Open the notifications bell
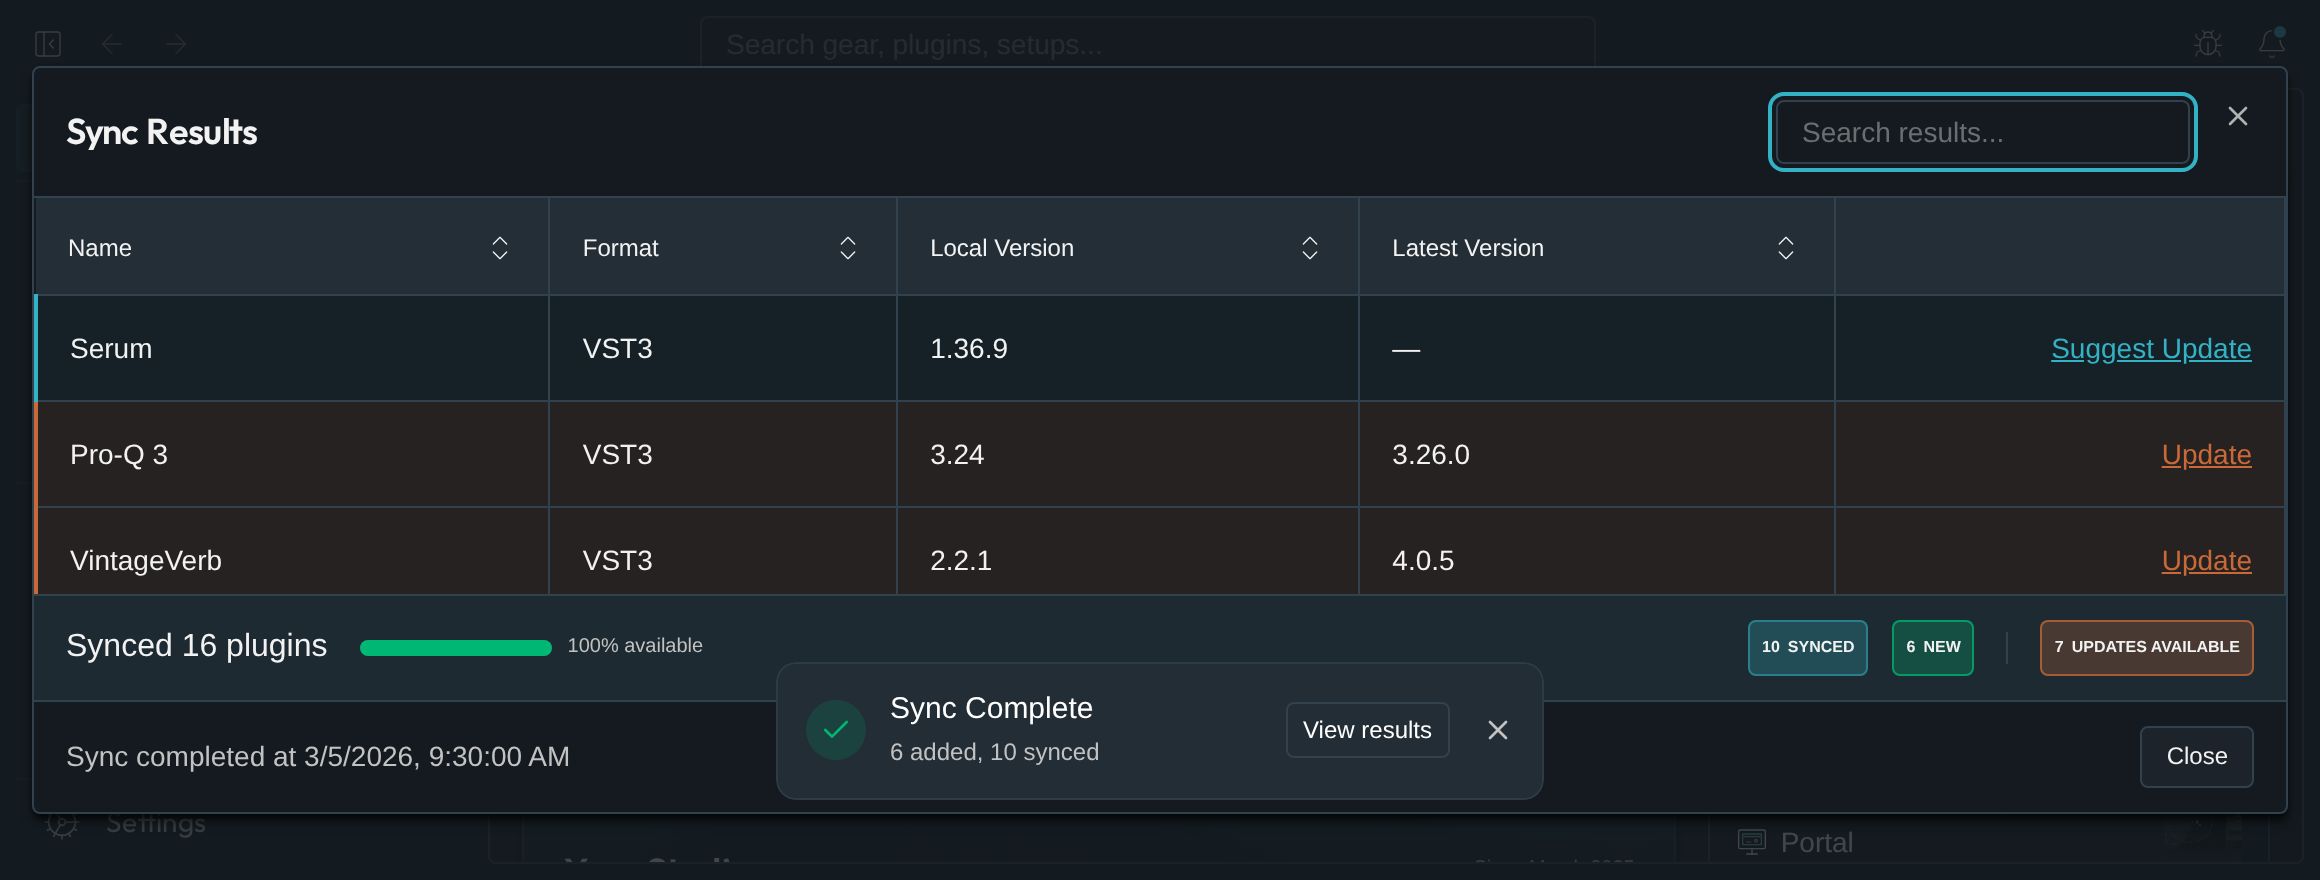Image resolution: width=2320 pixels, height=880 pixels. [2272, 43]
